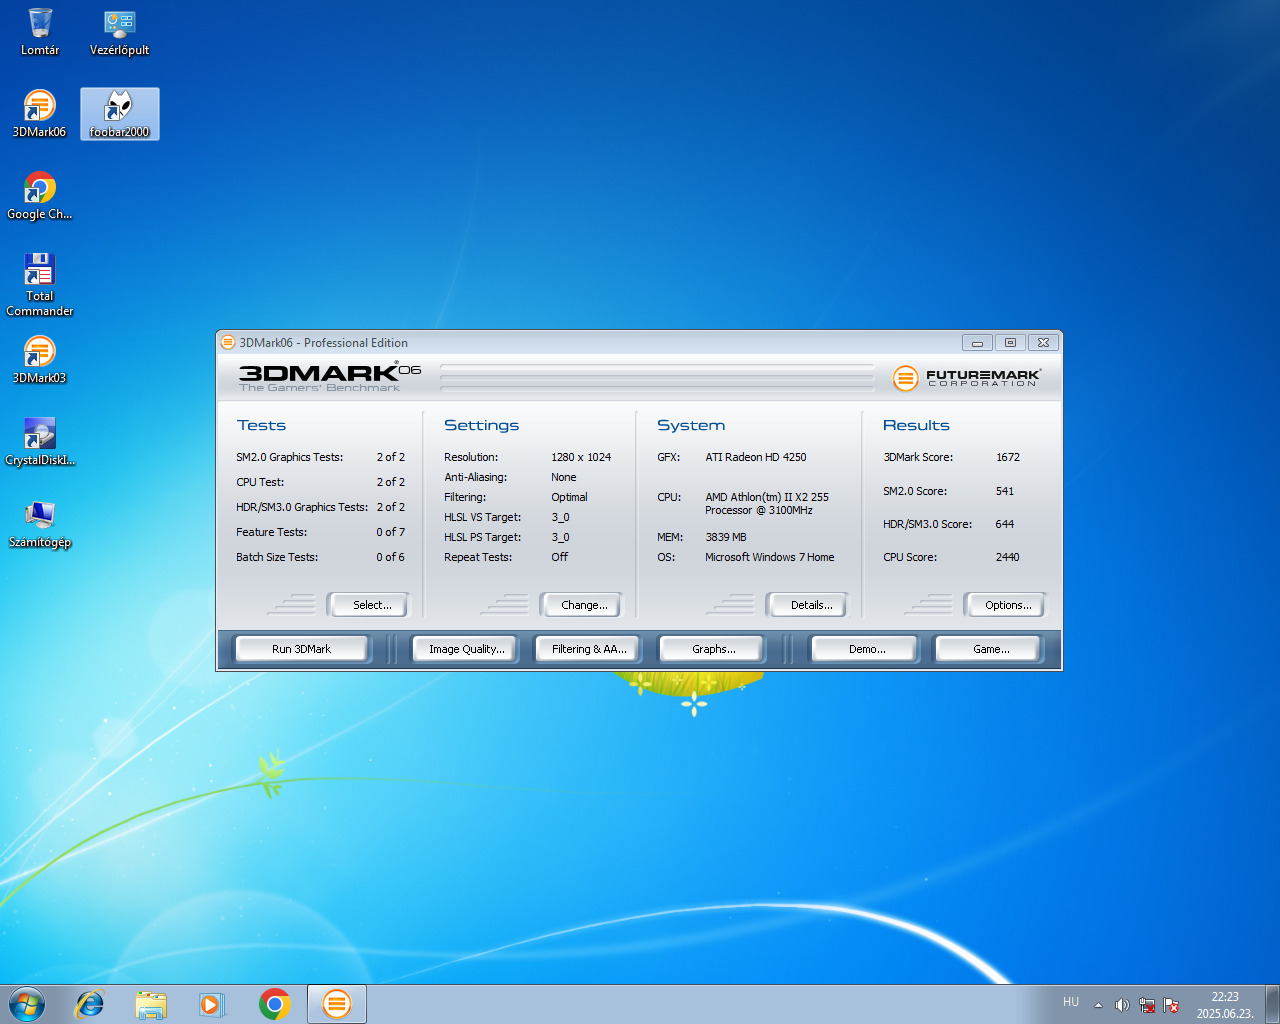Open the Windows Start menu orb

pyautogui.click(x=27, y=1004)
